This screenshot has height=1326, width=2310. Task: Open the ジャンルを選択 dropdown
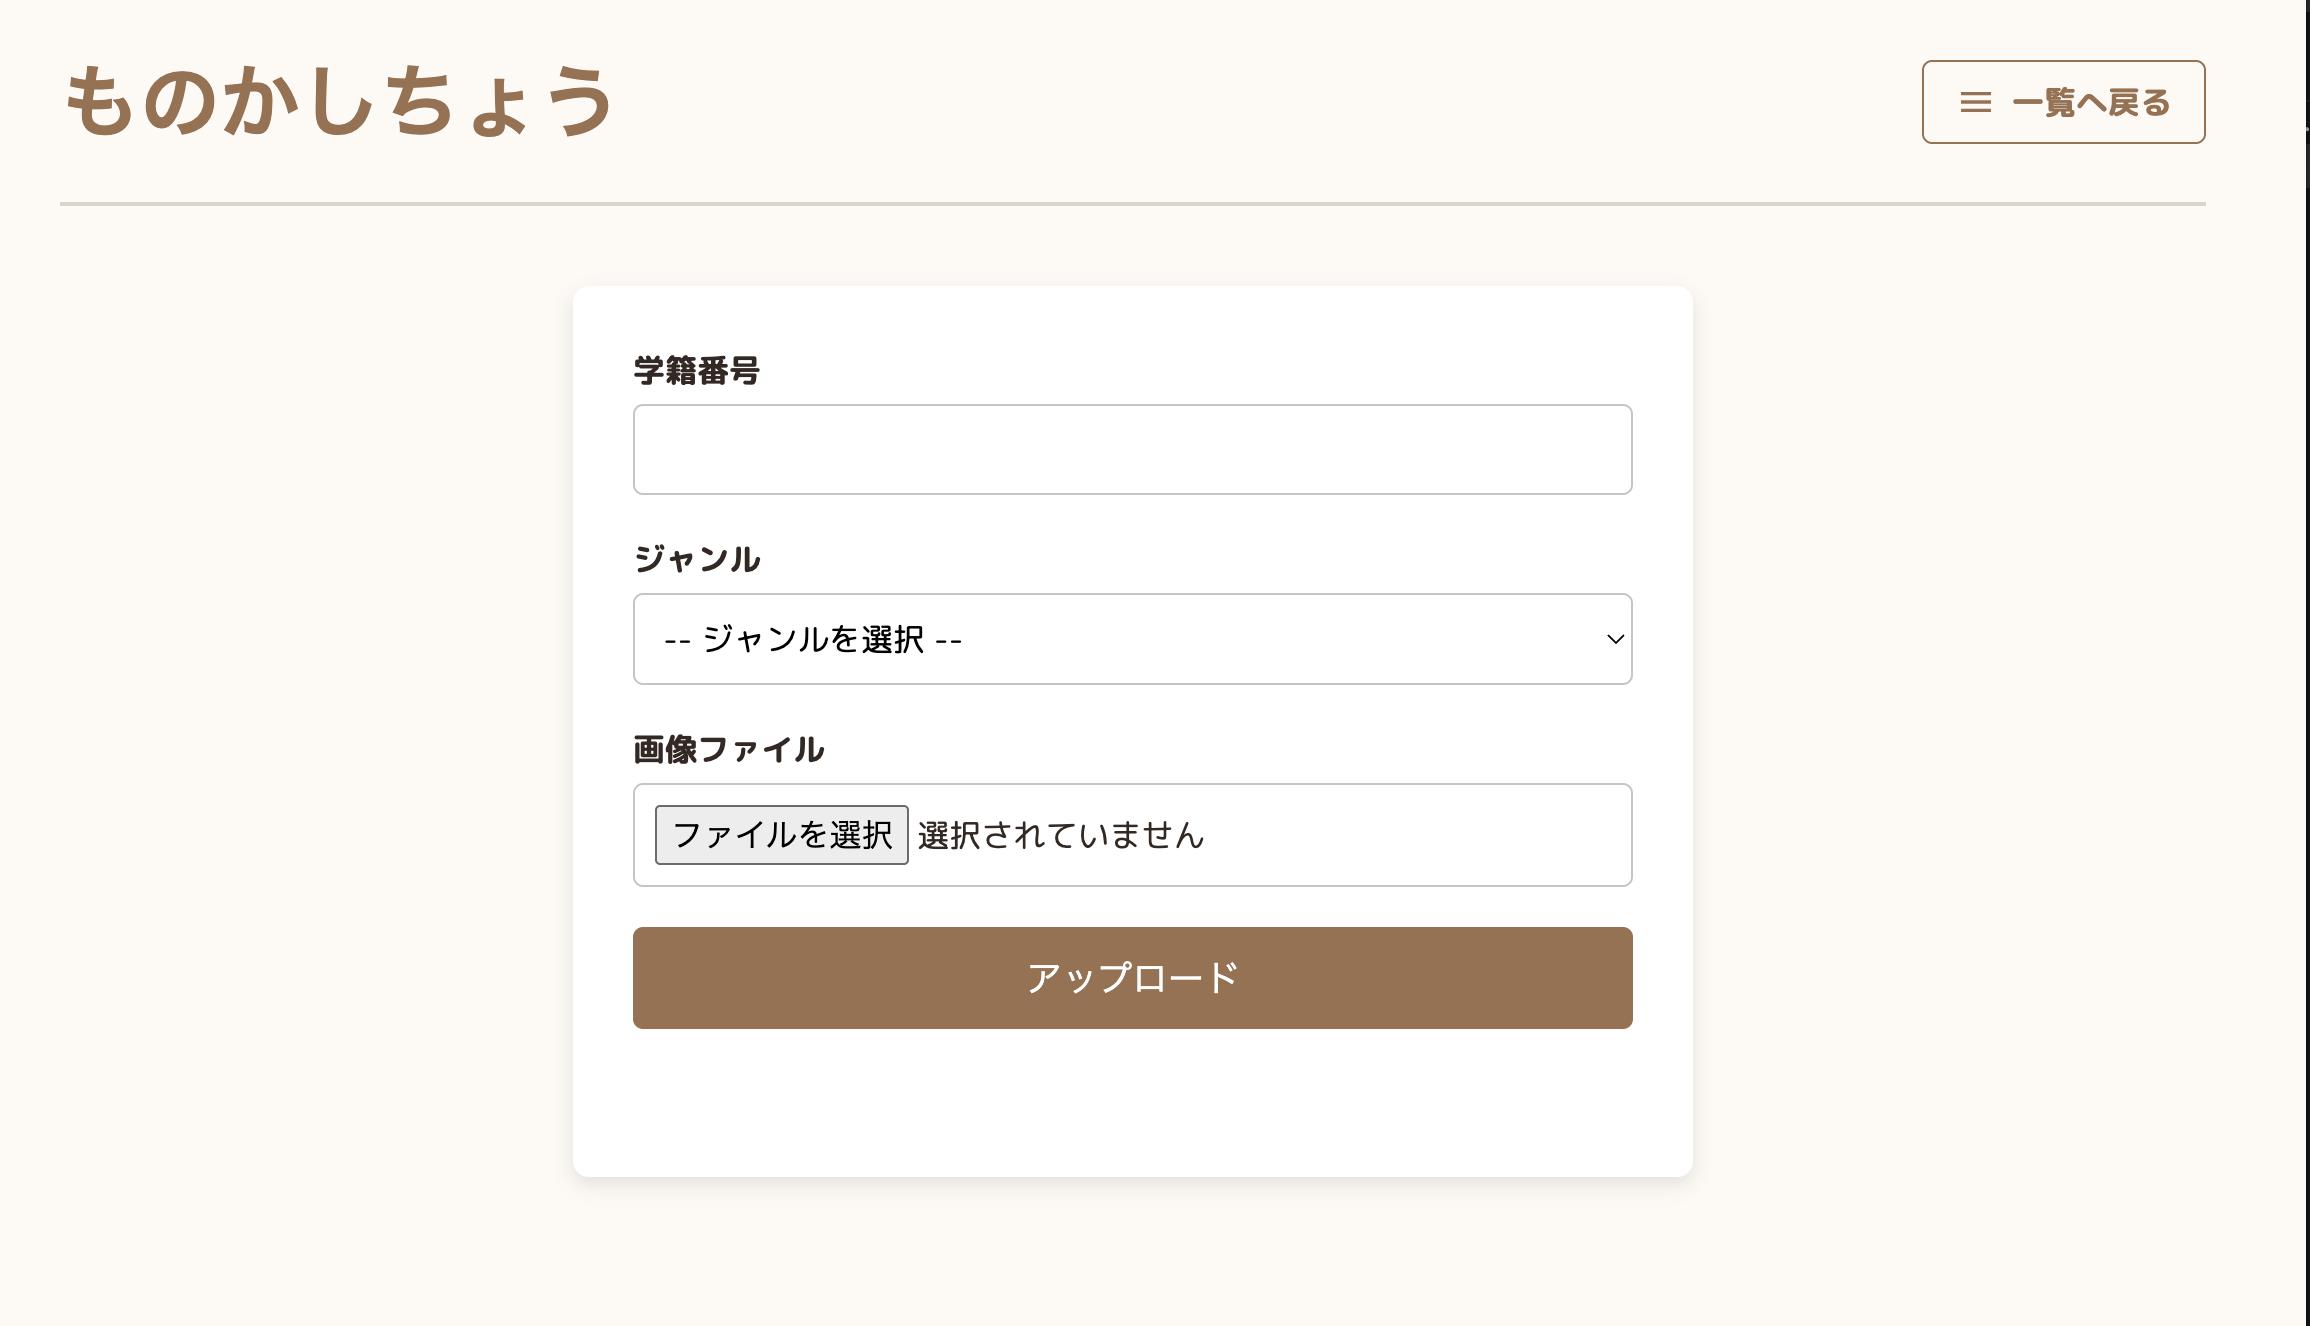point(1132,639)
